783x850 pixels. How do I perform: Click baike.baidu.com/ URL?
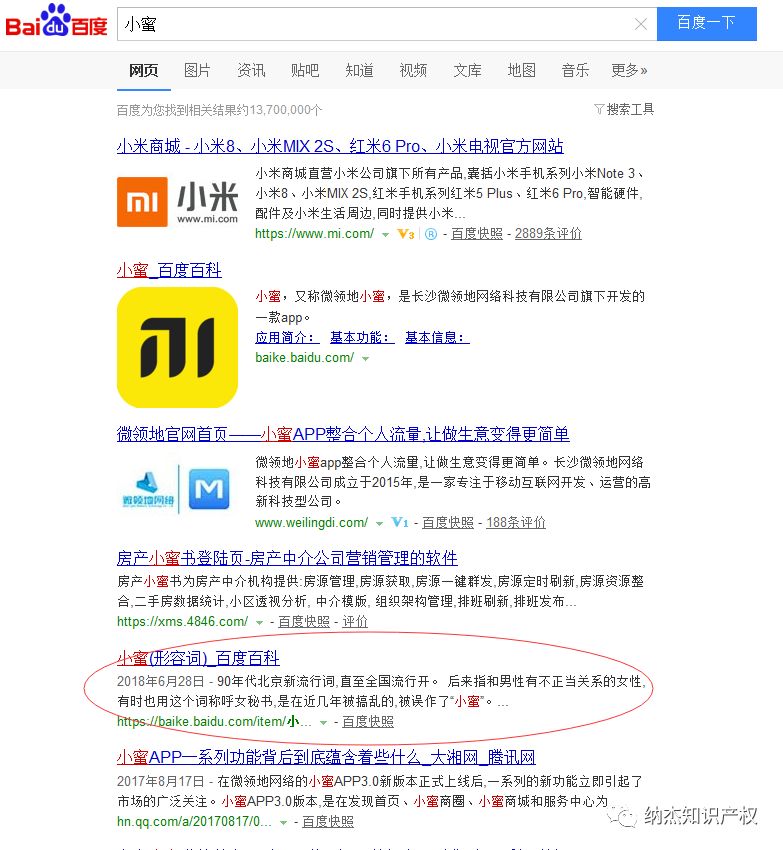[305, 358]
